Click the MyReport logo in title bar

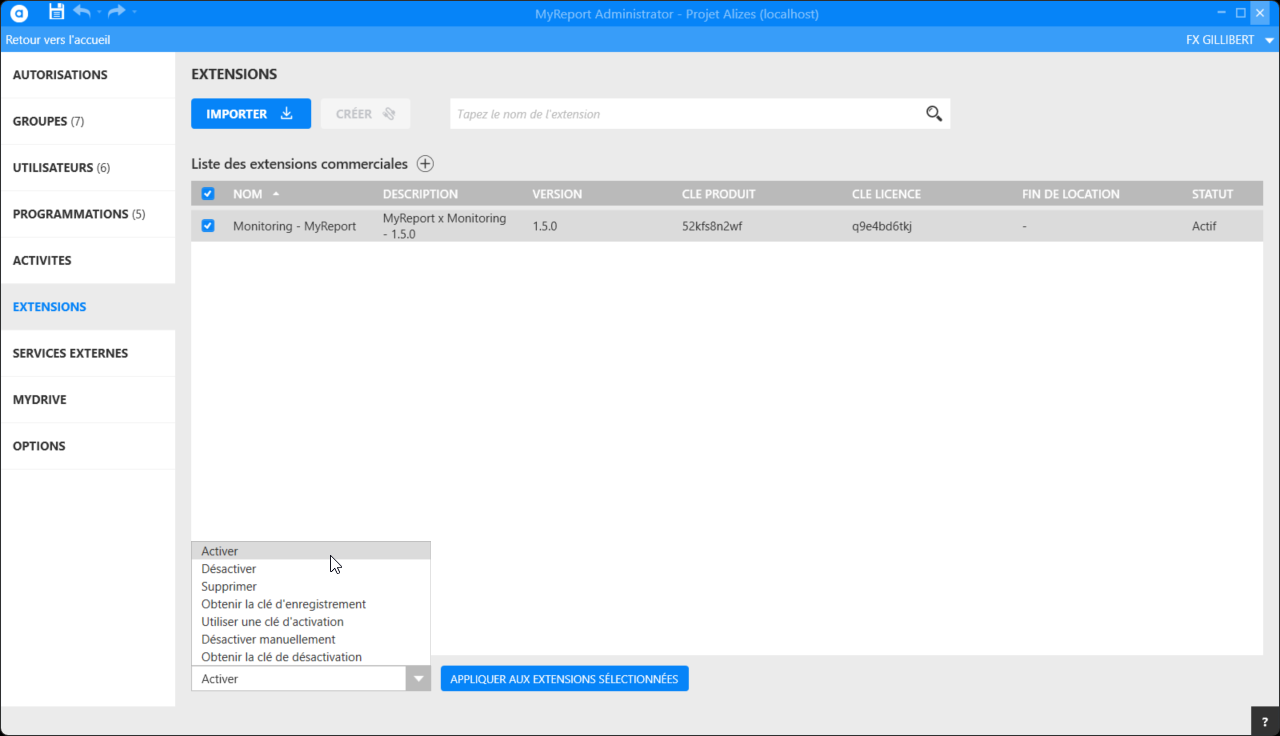point(19,13)
